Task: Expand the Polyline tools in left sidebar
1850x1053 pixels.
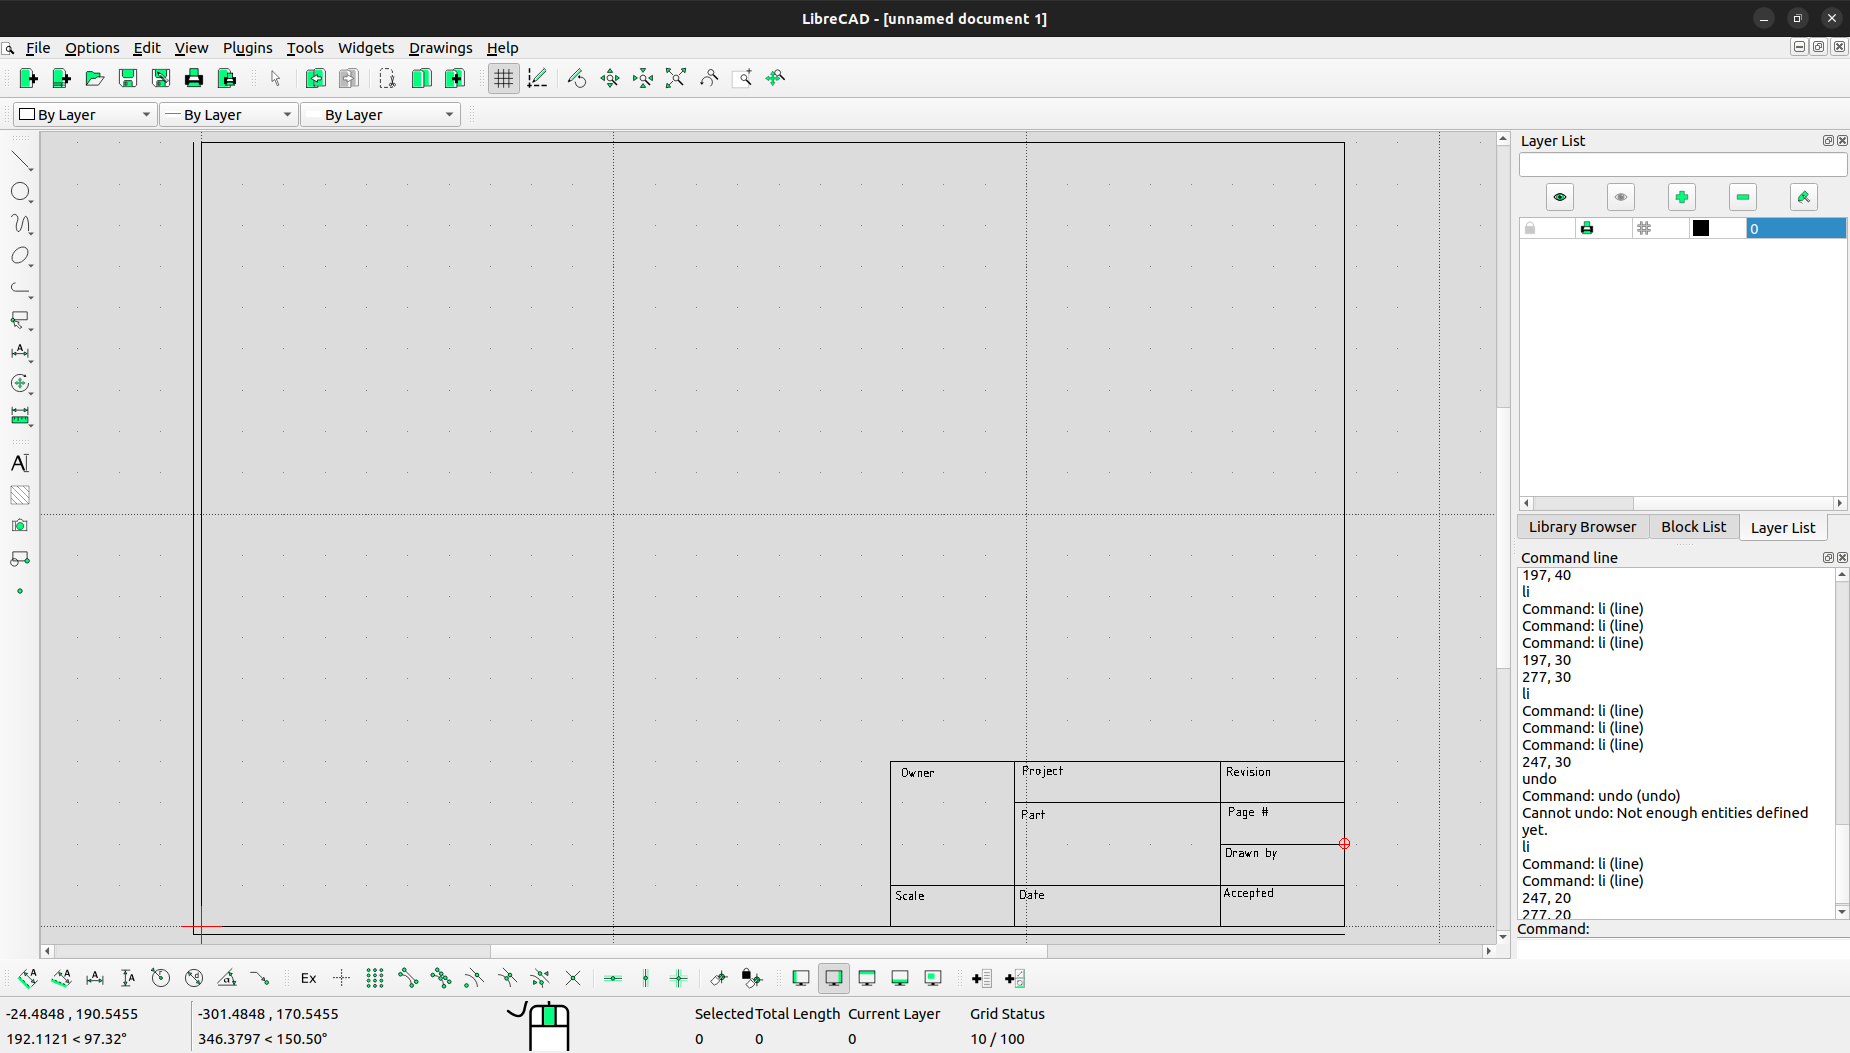Action: 21,288
